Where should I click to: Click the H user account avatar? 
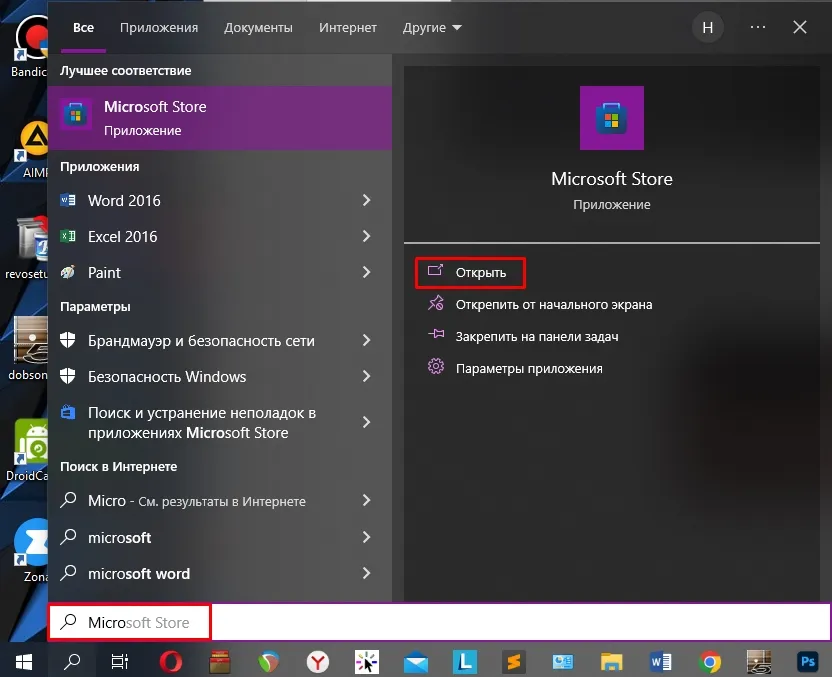click(x=708, y=28)
